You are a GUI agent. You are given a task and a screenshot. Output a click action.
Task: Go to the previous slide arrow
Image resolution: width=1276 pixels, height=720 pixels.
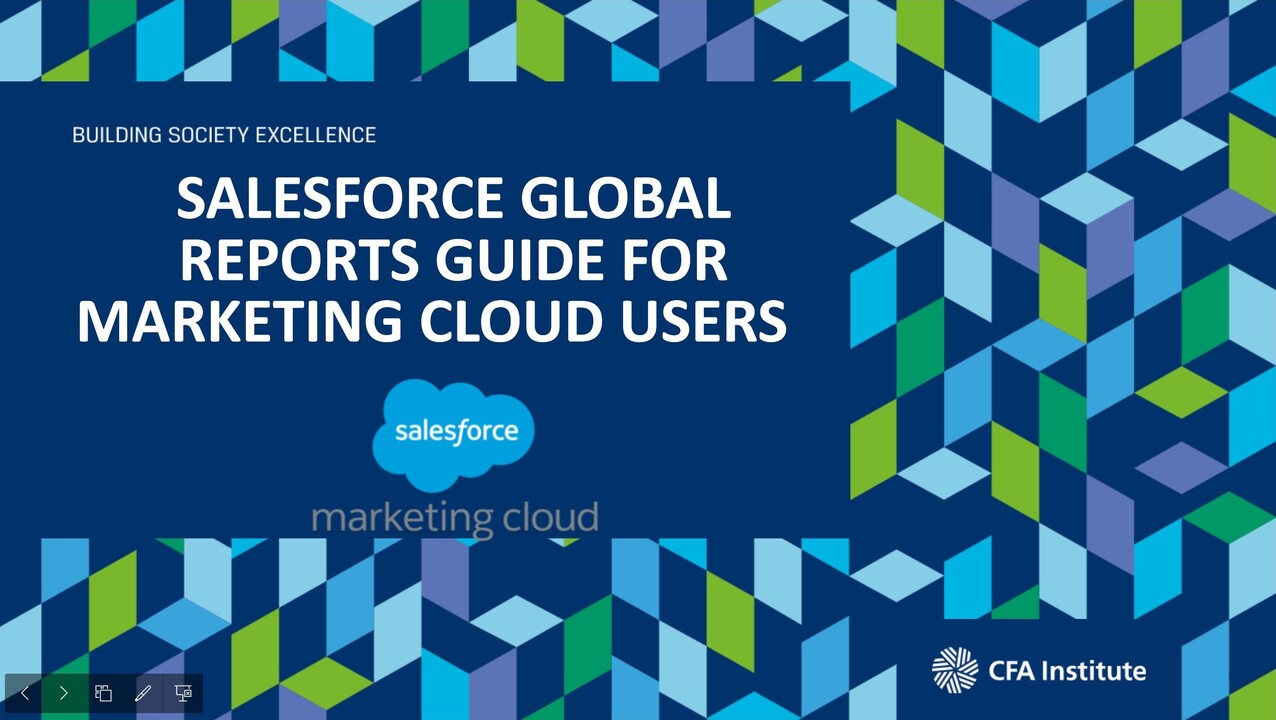[x=24, y=693]
